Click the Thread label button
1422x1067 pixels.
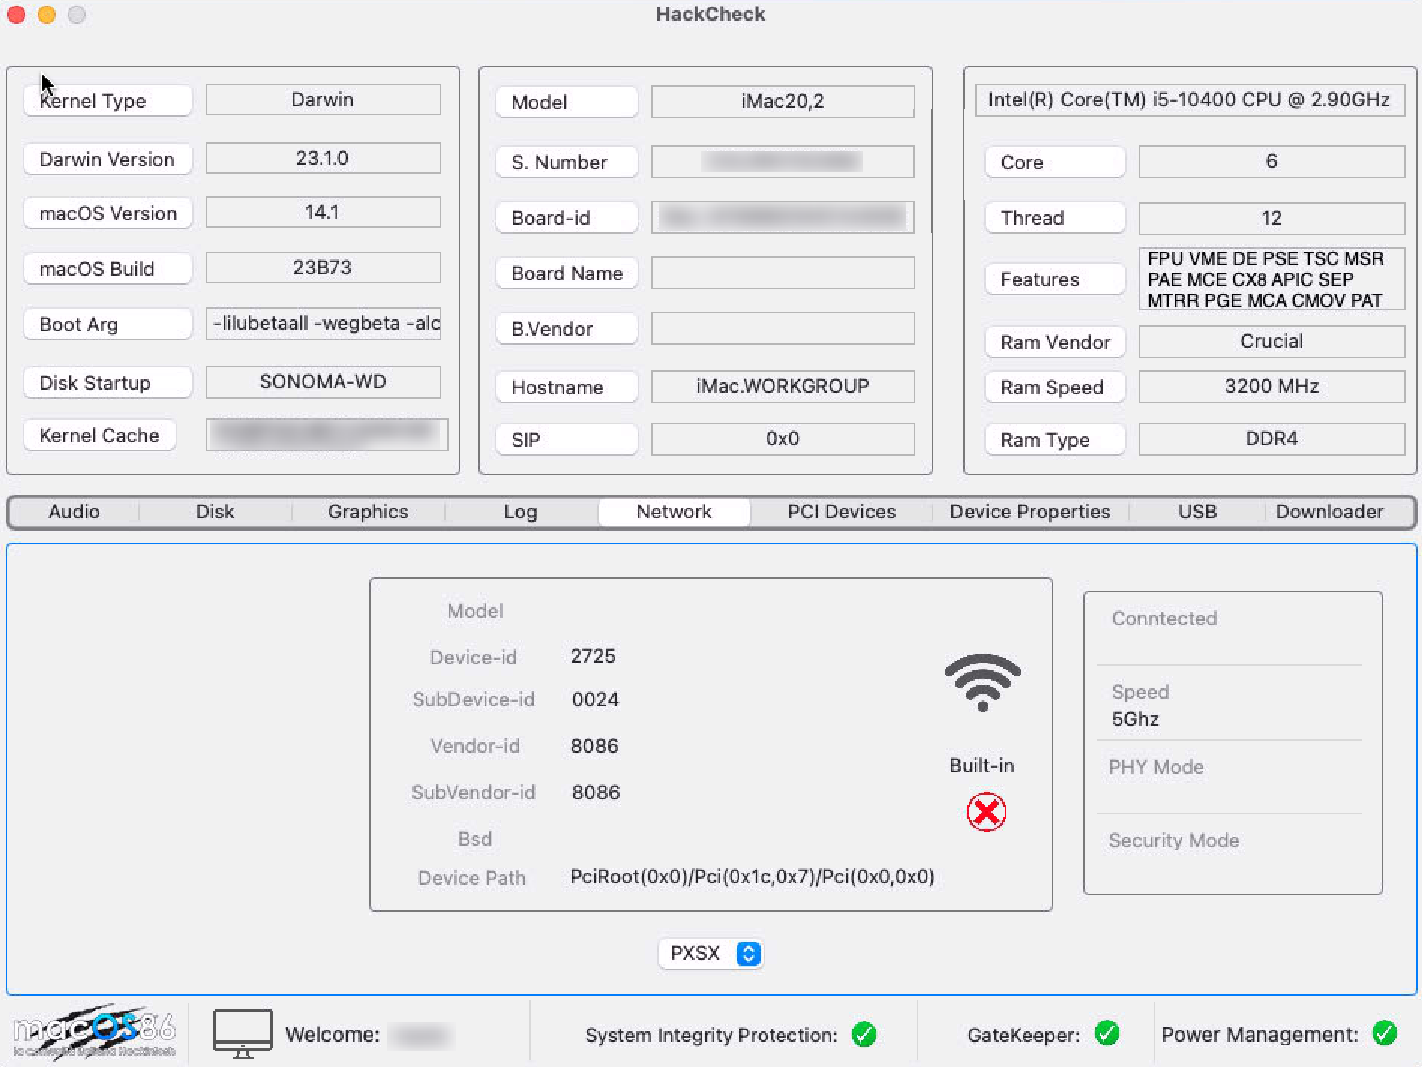click(x=1055, y=218)
